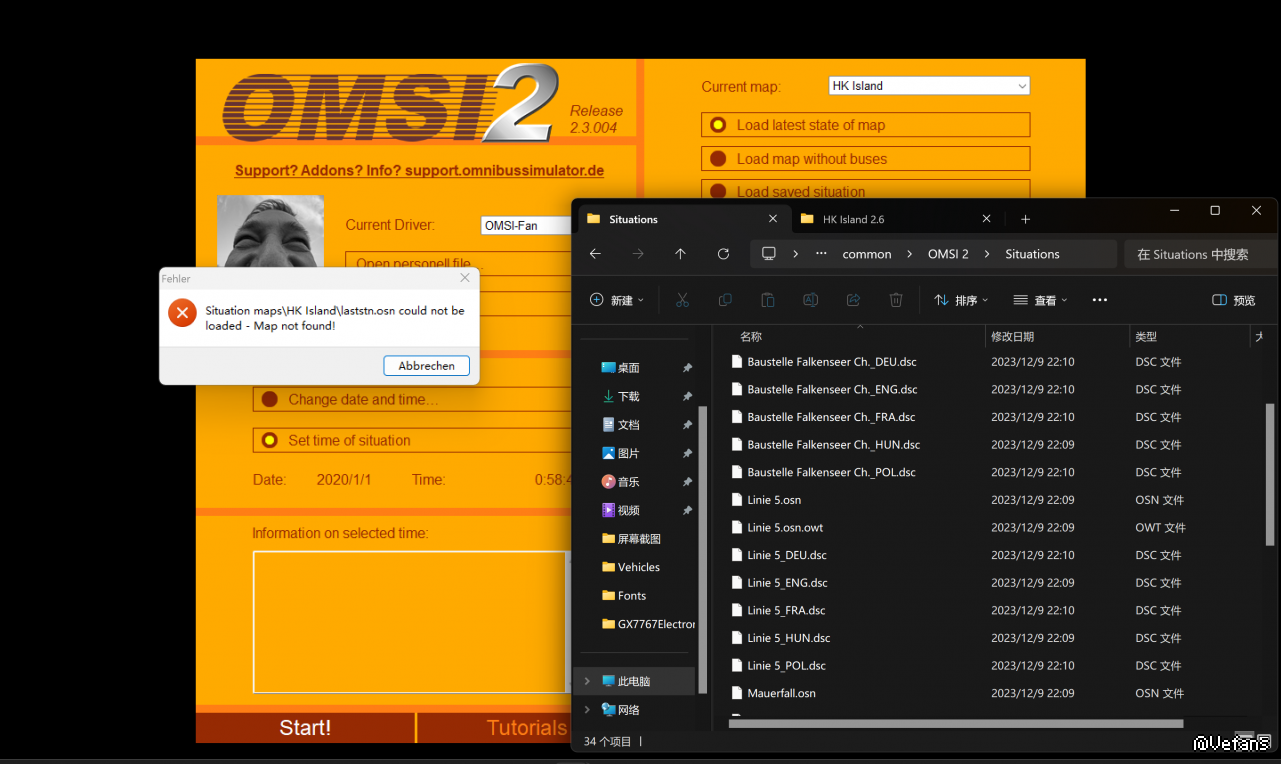Click OMSI 2 in the breadcrumb path
This screenshot has height=764, width=1281.
(948, 254)
